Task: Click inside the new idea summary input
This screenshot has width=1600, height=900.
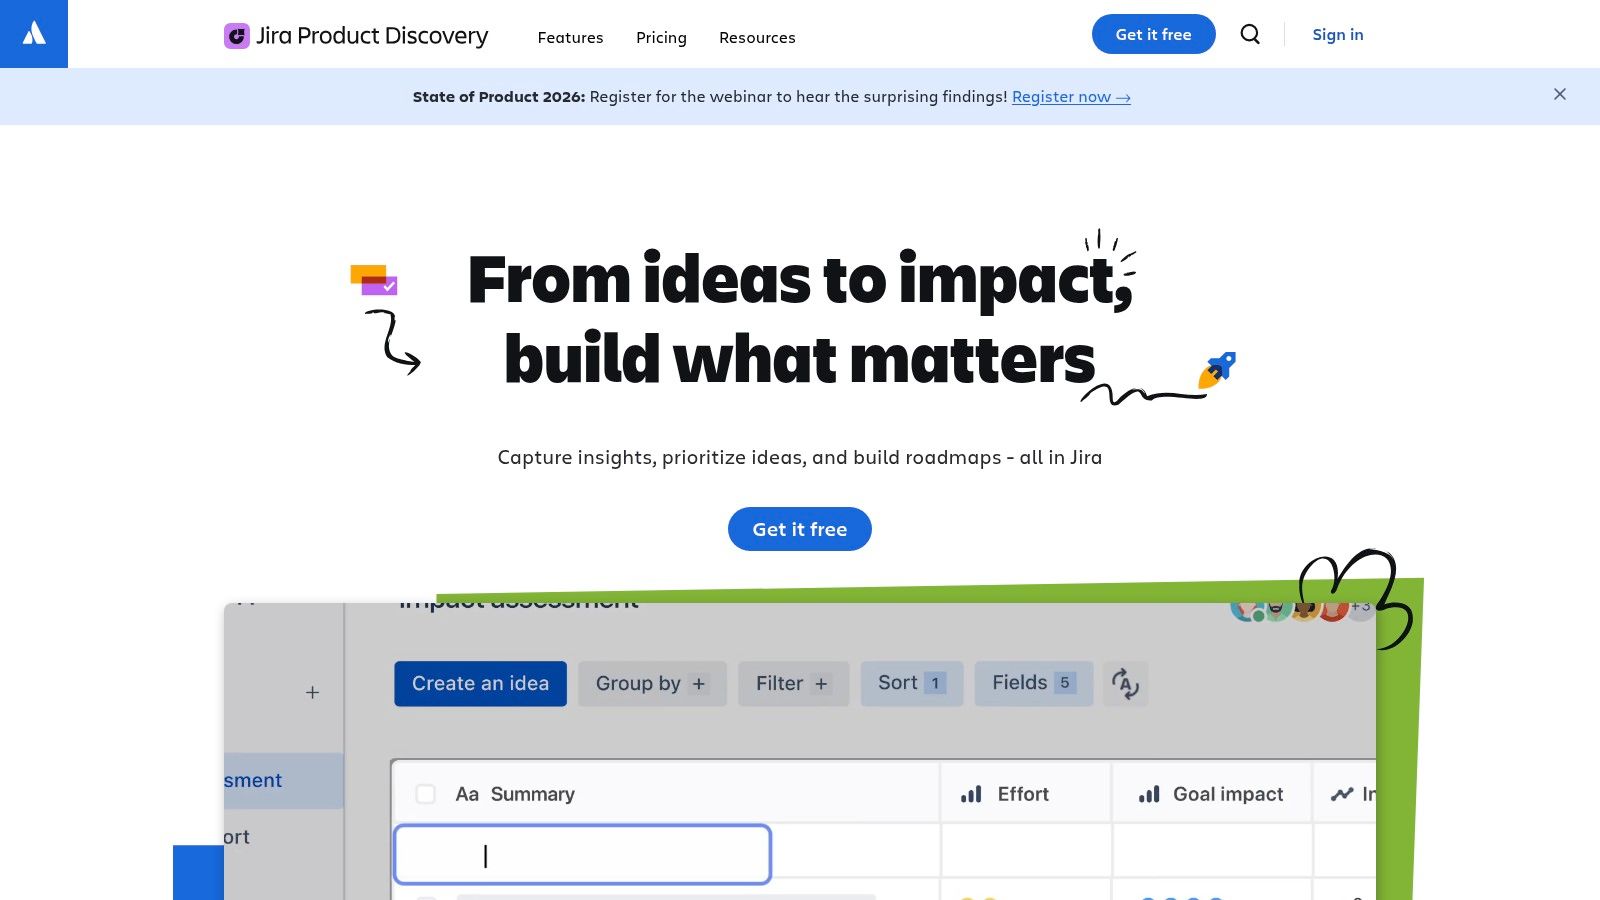Action: pyautogui.click(x=583, y=854)
